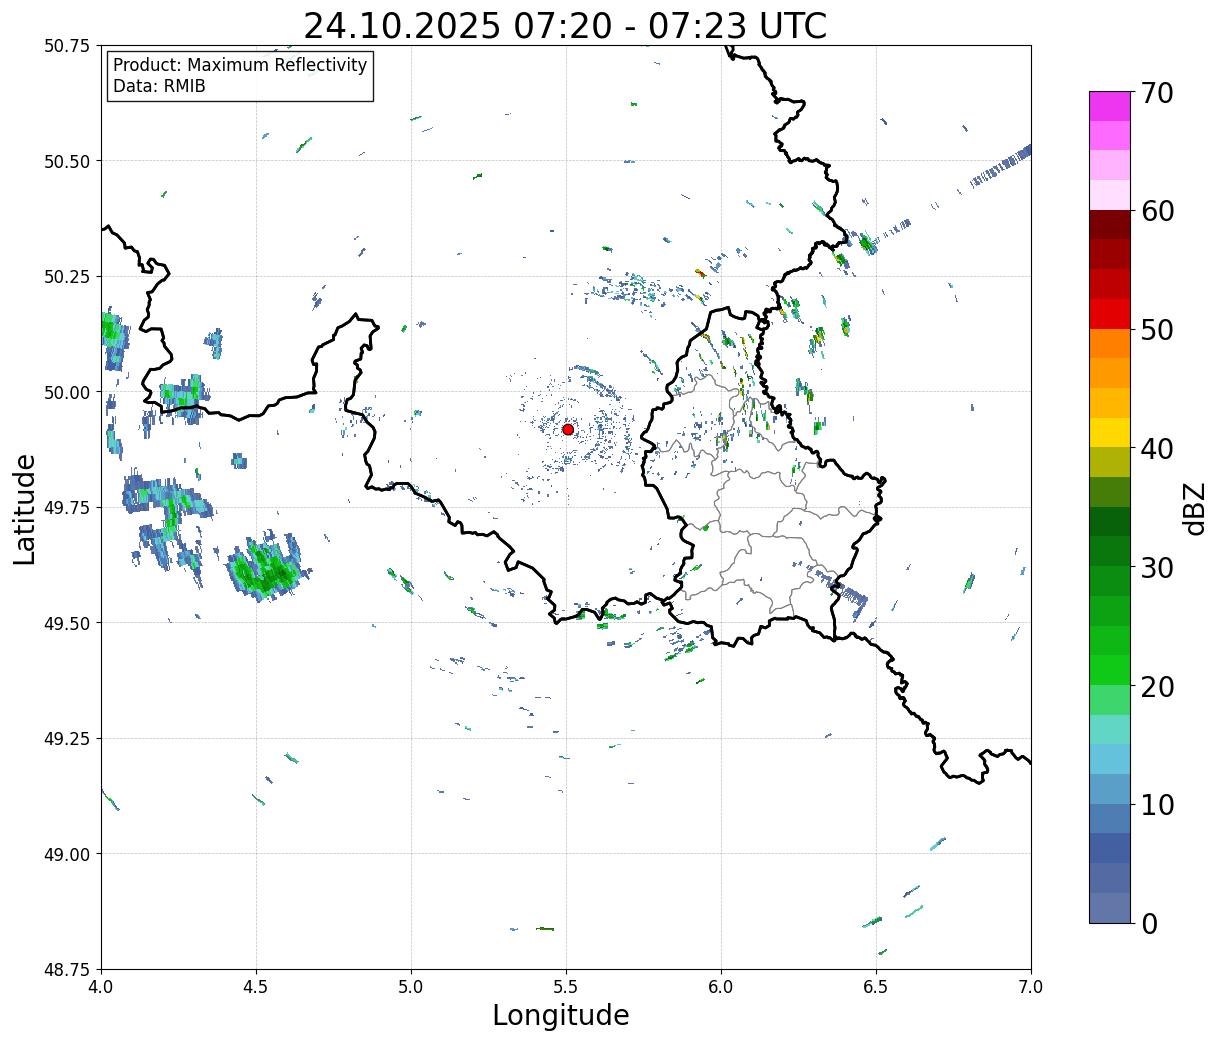Click the 49.25 latitude tick label
Screen dimensions: 1219x1040
point(67,739)
